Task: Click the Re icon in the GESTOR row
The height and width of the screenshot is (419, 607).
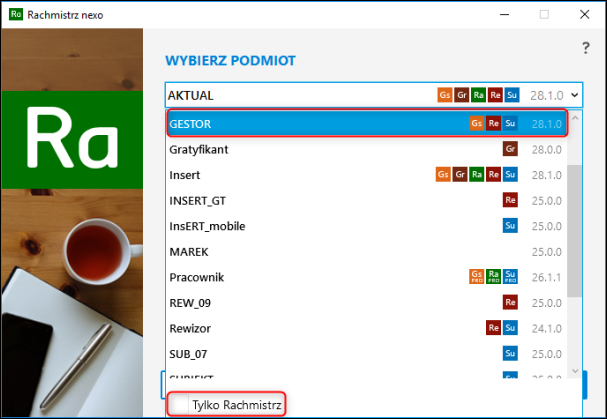Action: (493, 124)
